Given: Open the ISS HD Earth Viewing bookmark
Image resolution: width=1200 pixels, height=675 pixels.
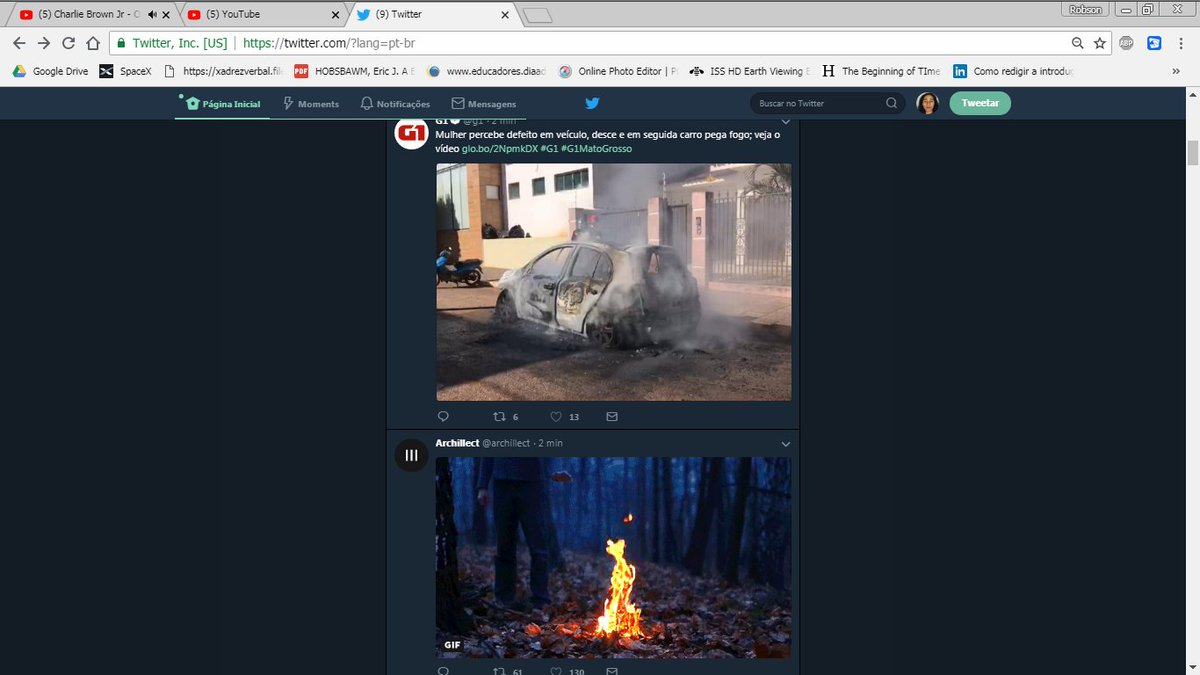Looking at the screenshot, I should click(751, 71).
